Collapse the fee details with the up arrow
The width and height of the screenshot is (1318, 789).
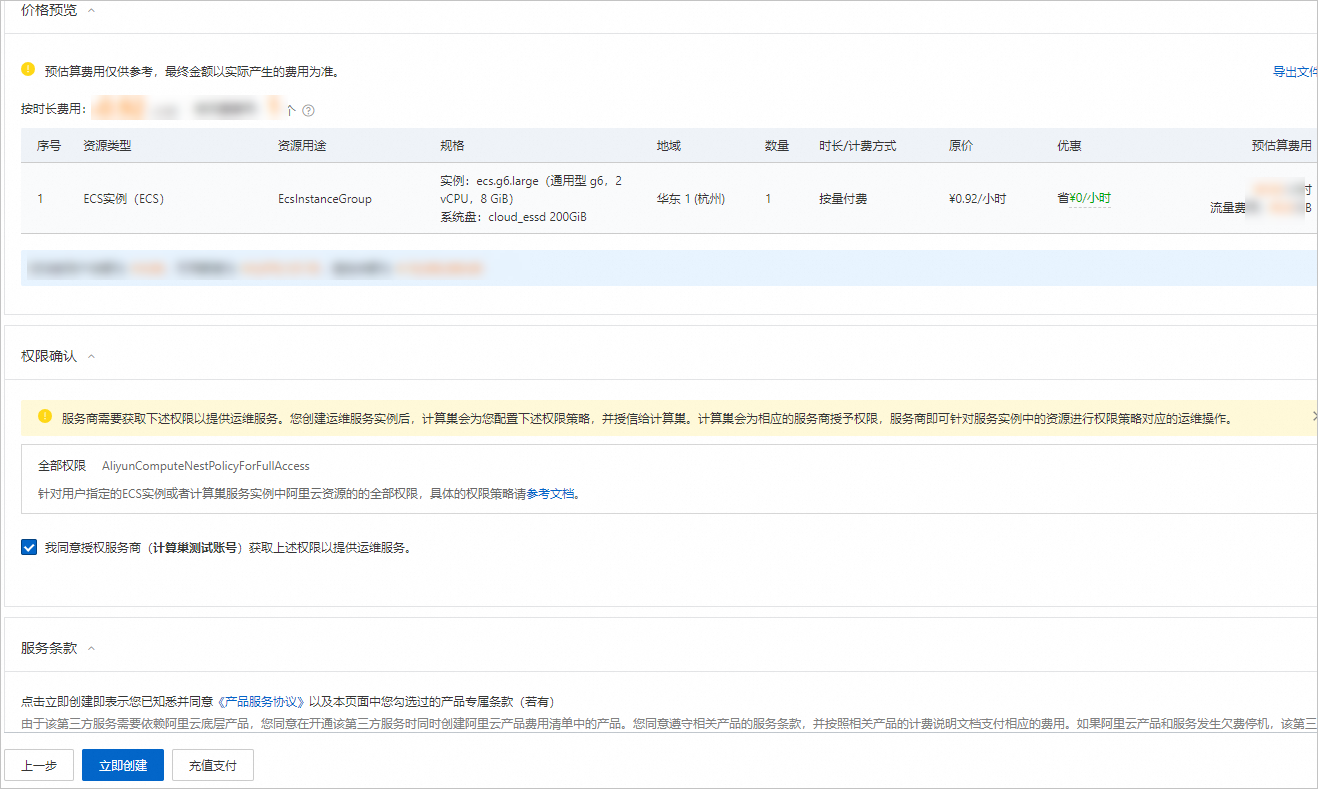291,110
